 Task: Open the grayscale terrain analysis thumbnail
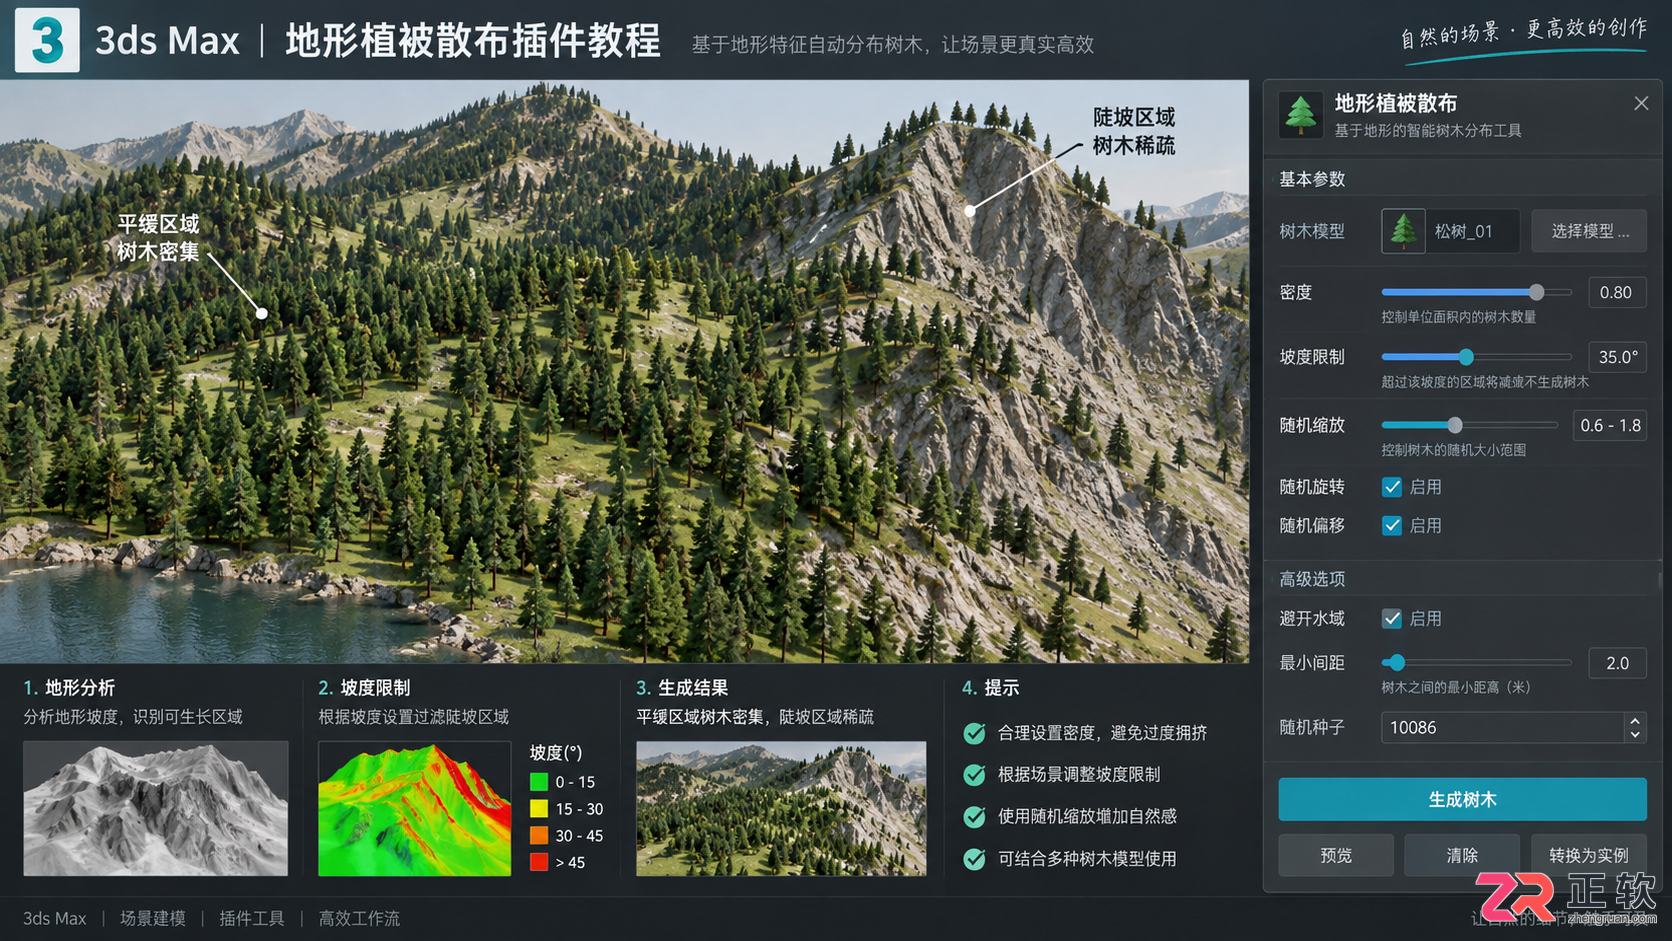(156, 808)
